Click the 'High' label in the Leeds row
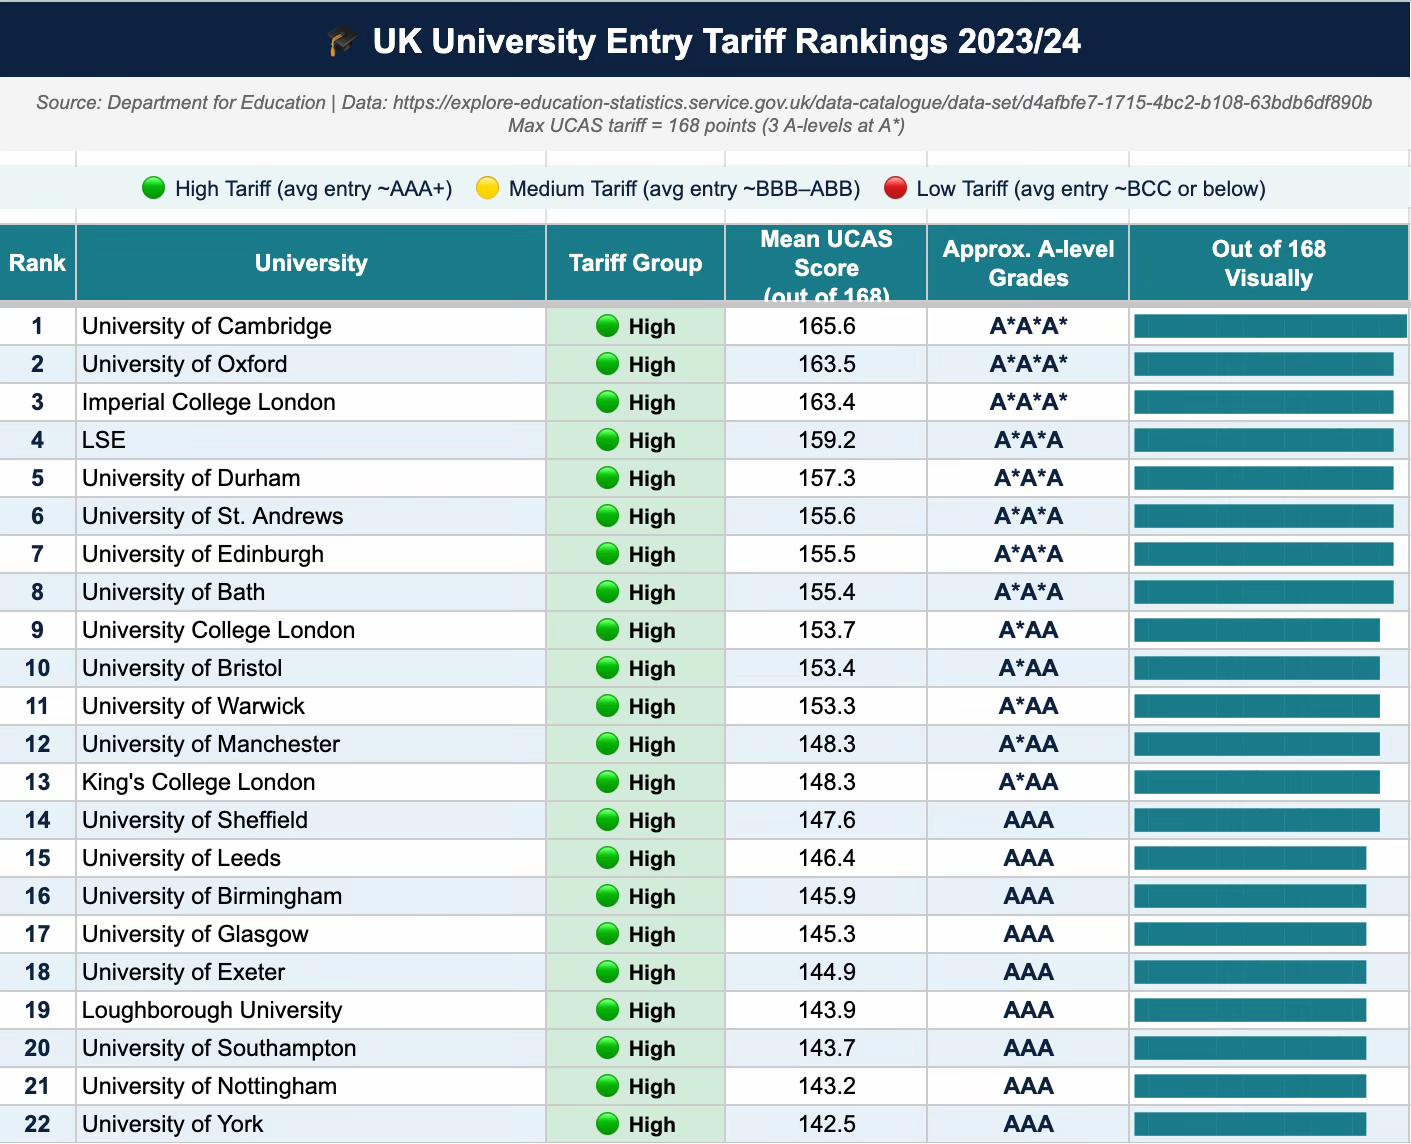1411x1144 pixels. (652, 859)
